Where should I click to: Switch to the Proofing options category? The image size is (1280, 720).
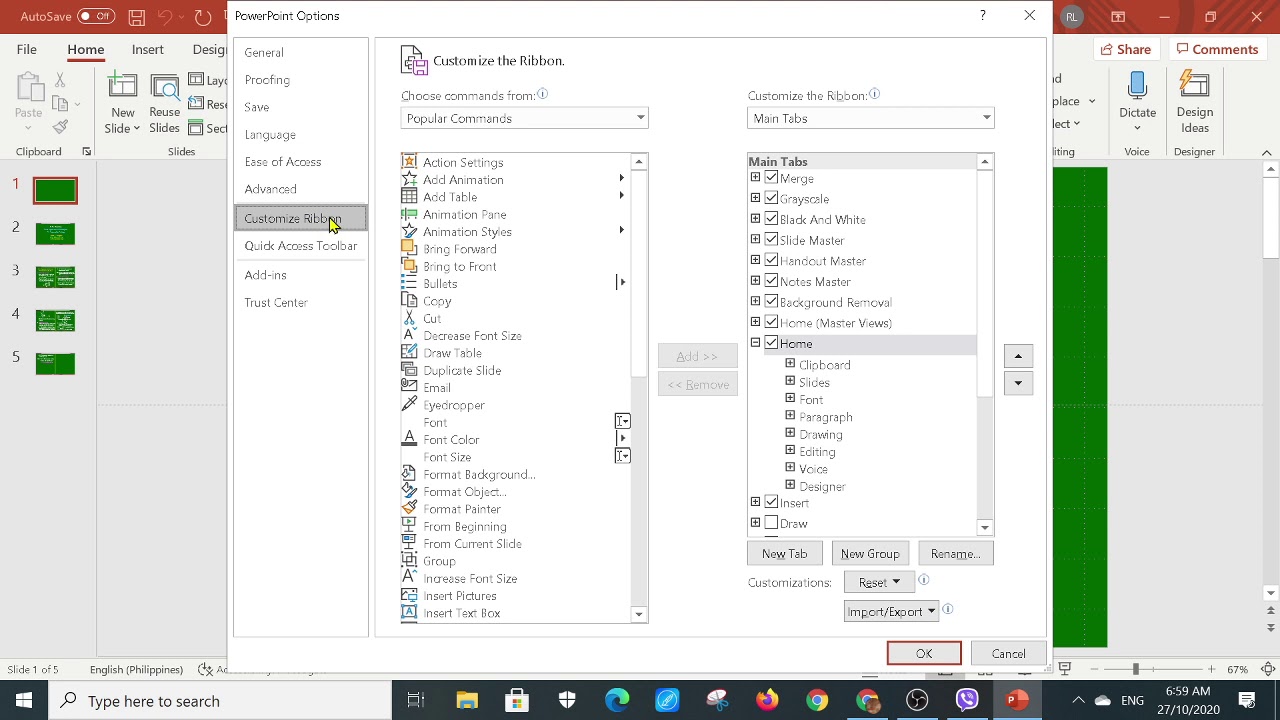[x=267, y=80]
